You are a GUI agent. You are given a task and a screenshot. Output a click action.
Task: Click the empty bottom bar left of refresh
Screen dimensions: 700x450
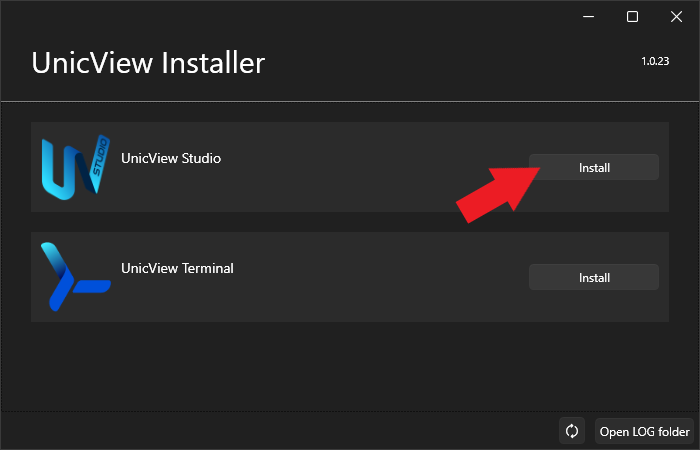pos(280,431)
